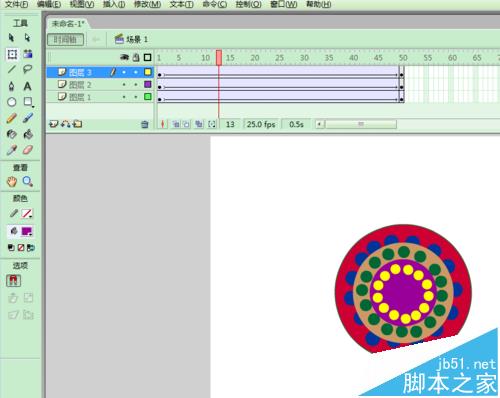Open the 文件(F) menu
500x398 pixels.
coord(16,4)
